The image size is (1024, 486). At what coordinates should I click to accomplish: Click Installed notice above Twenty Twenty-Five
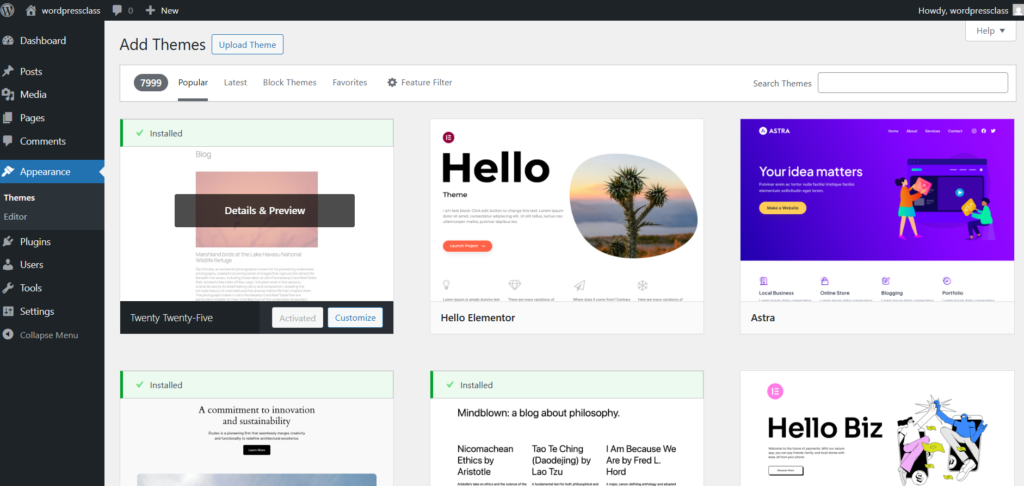(x=257, y=133)
